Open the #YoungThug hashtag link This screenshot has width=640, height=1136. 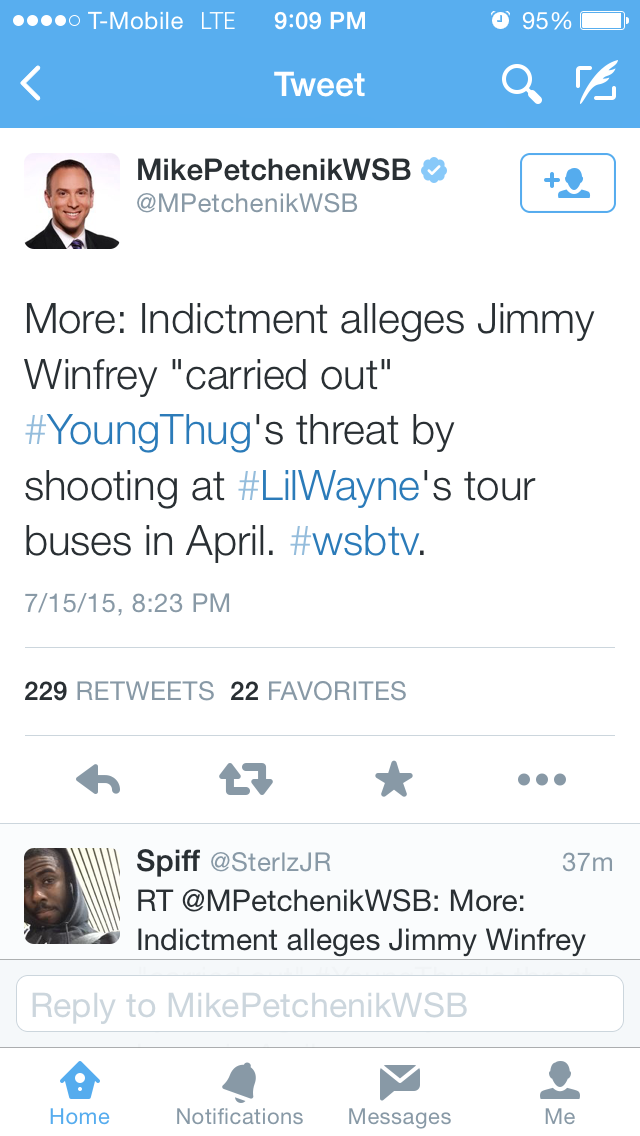click(138, 430)
